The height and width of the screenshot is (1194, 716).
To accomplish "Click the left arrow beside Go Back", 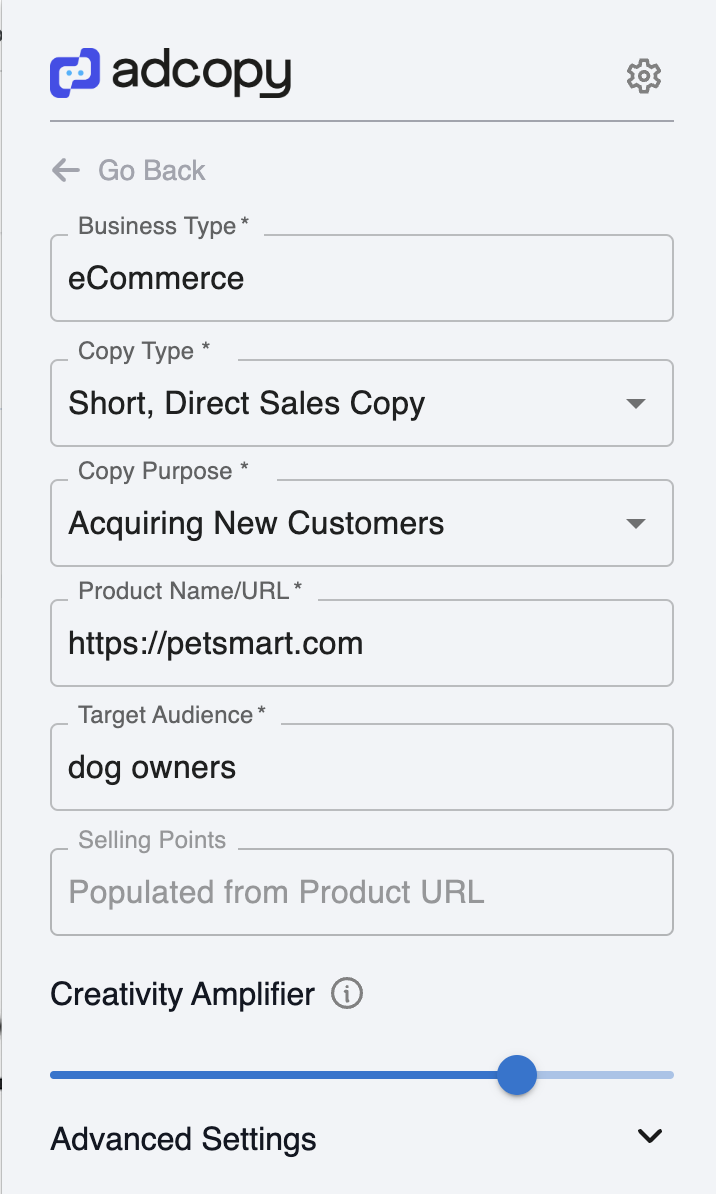I will click(66, 170).
